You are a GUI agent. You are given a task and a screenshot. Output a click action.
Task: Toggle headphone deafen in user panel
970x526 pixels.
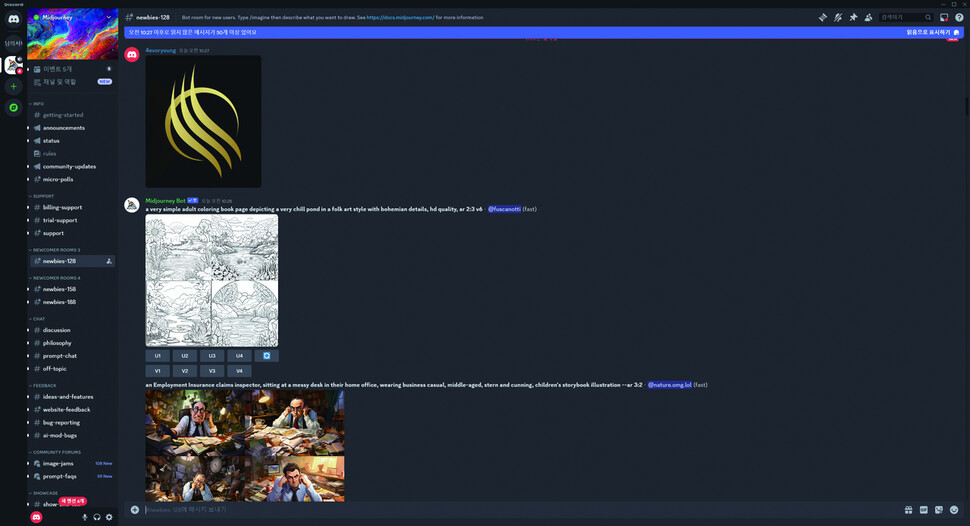97,517
